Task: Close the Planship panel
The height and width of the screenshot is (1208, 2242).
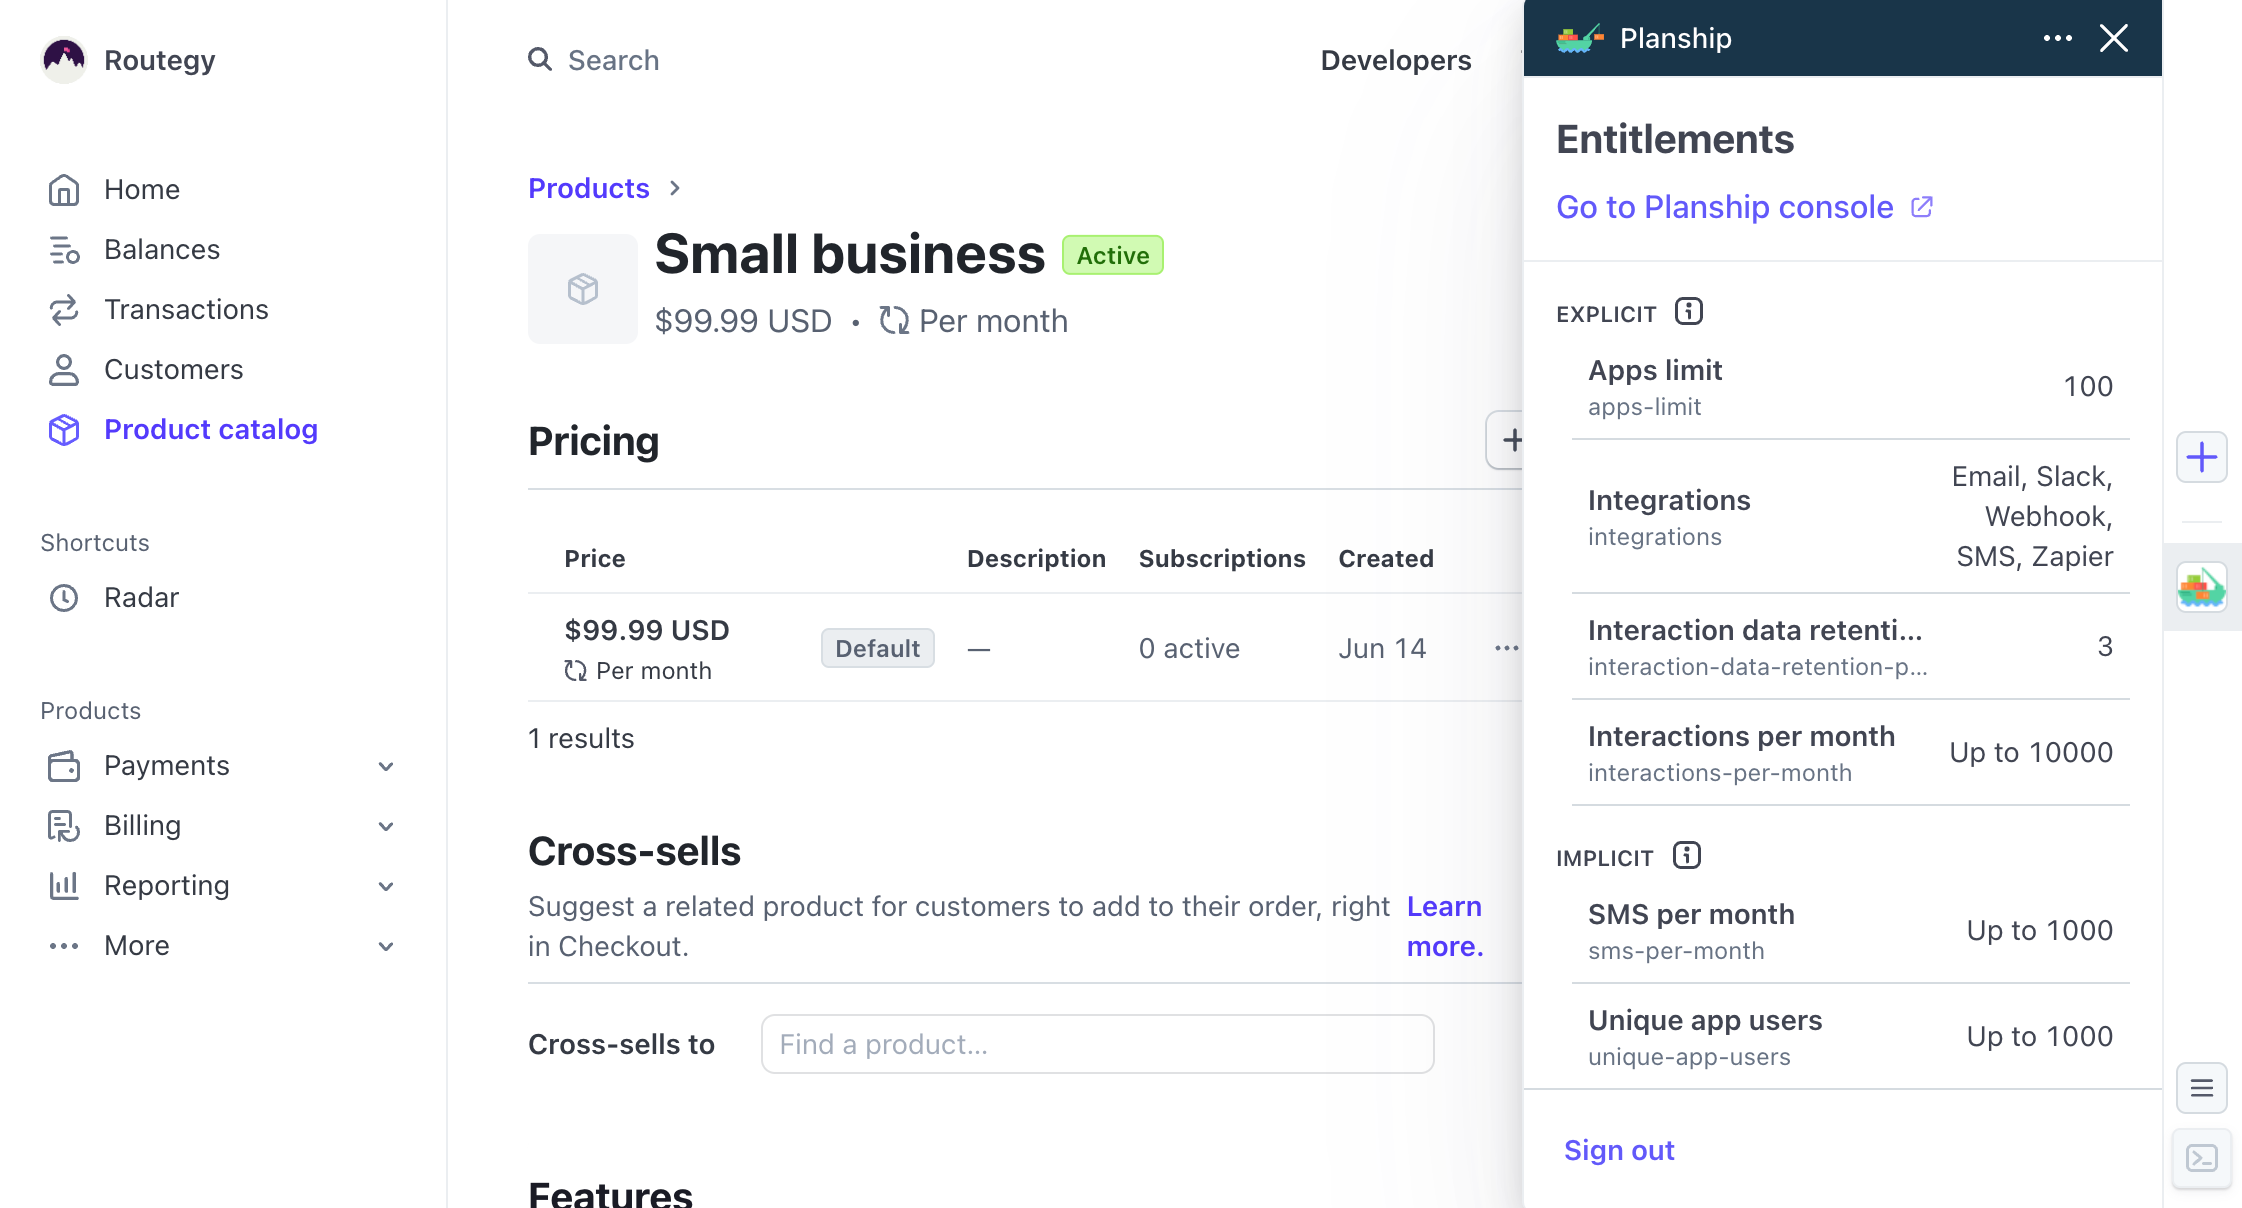Action: tap(2113, 38)
